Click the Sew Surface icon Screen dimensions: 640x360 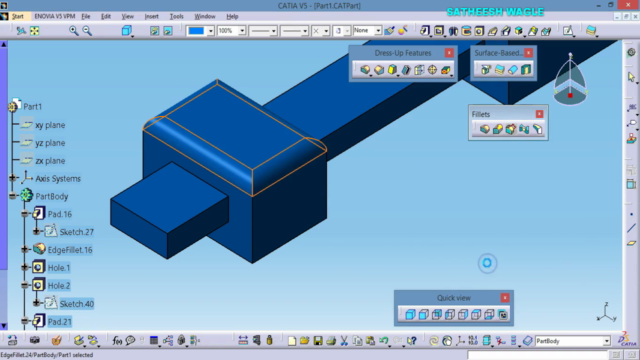click(526, 70)
